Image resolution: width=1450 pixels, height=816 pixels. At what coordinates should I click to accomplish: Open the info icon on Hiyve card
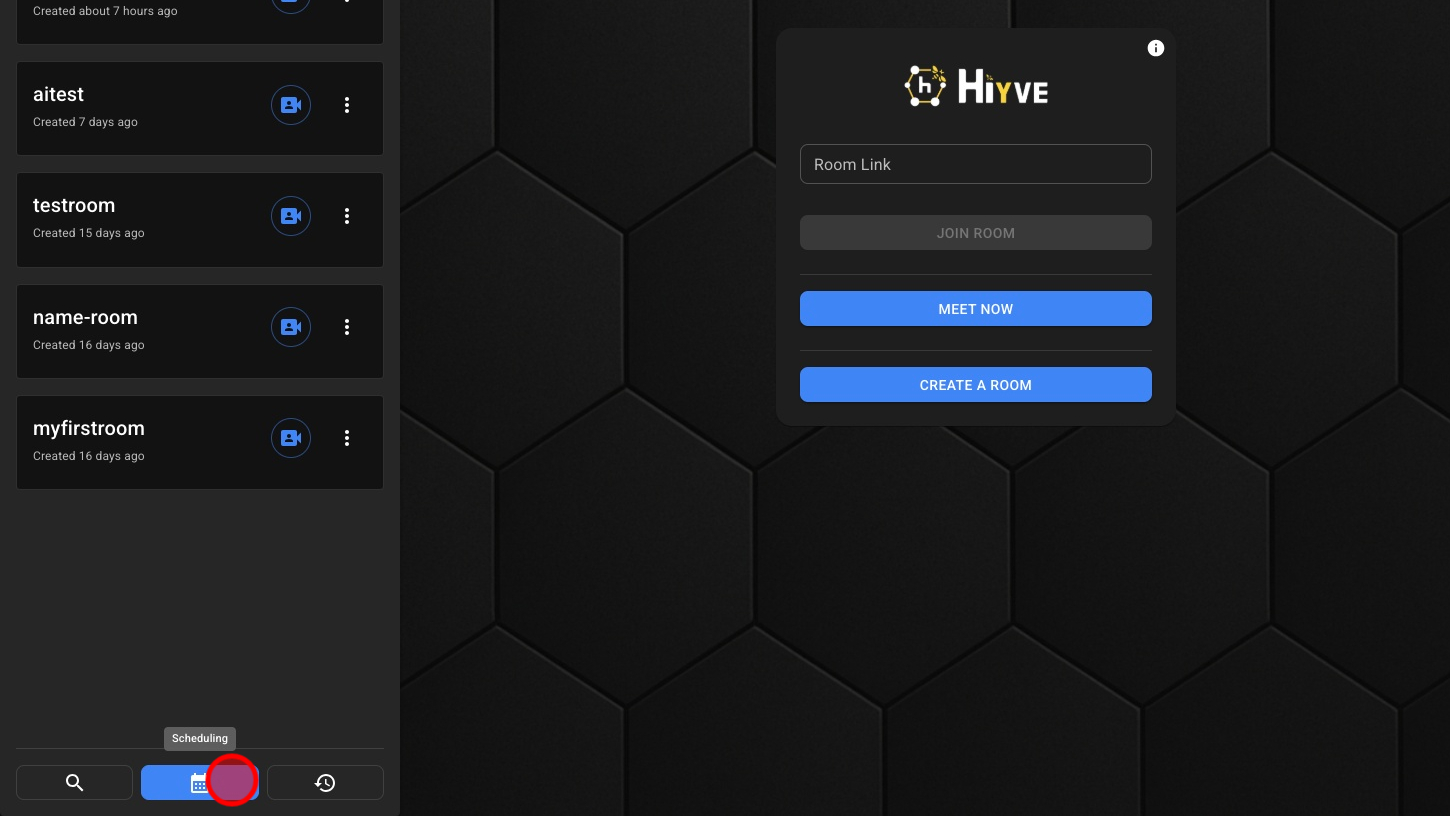click(1156, 48)
